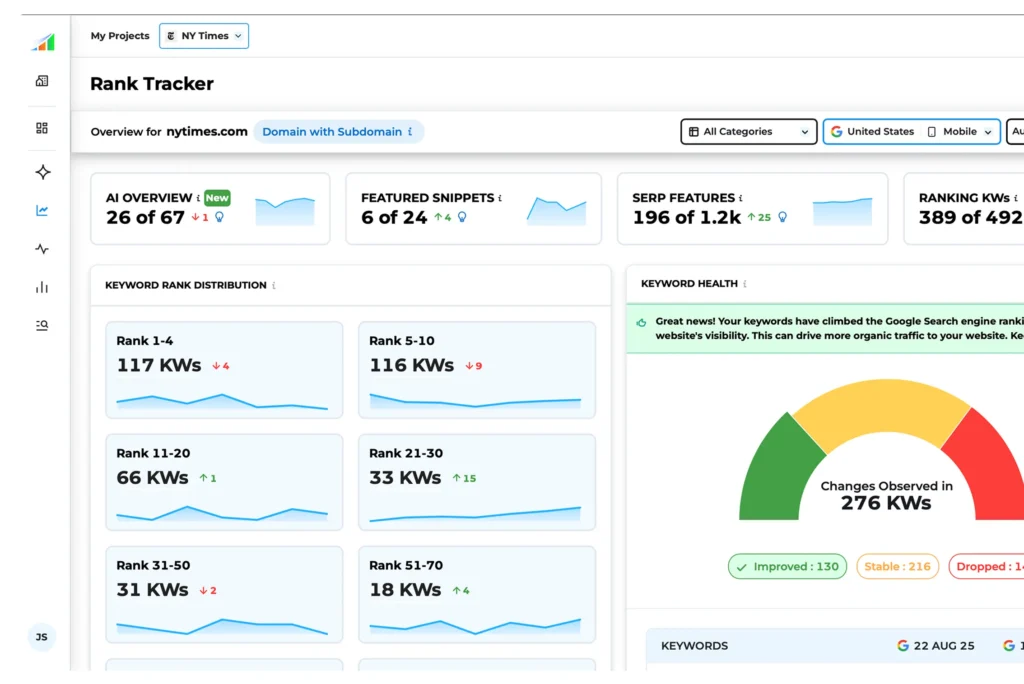Open the All Categories dropdown
Screen dimensions: 1024x684
(x=748, y=132)
